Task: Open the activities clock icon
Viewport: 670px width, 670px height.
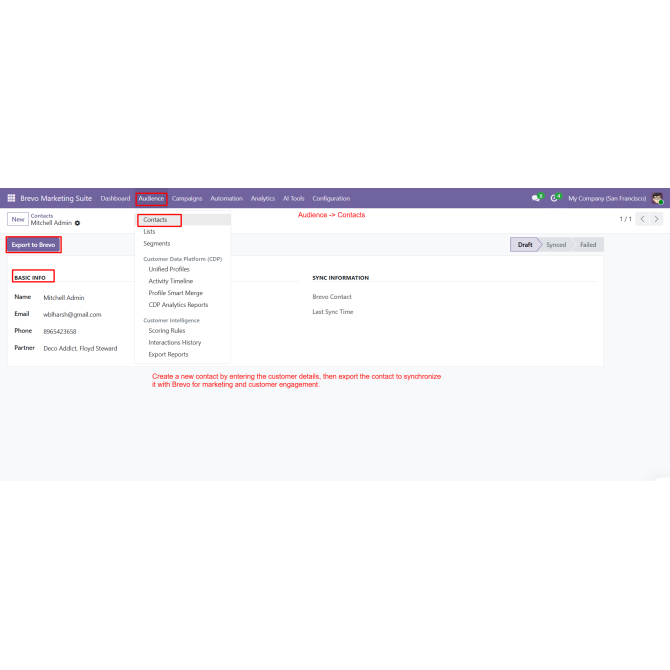Action: click(555, 198)
